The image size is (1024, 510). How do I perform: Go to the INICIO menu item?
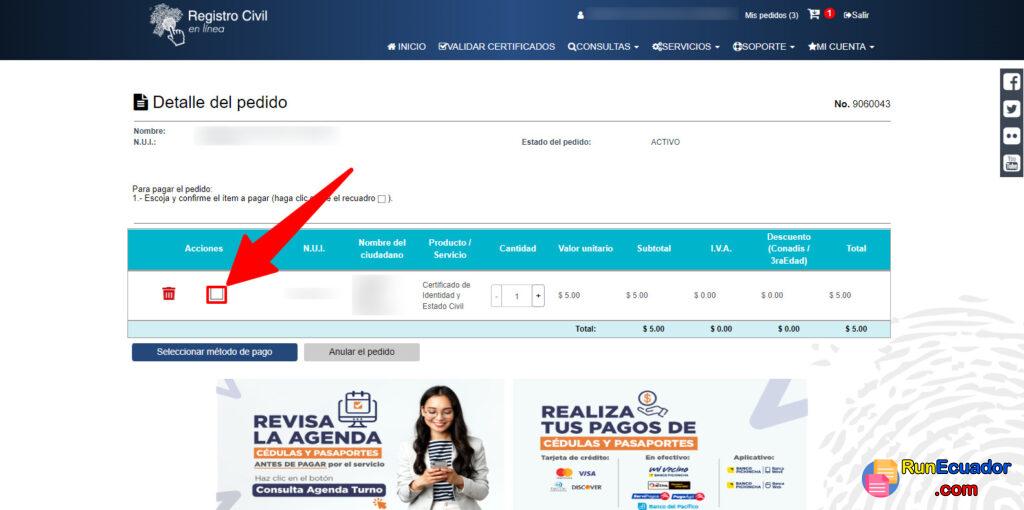[406, 46]
